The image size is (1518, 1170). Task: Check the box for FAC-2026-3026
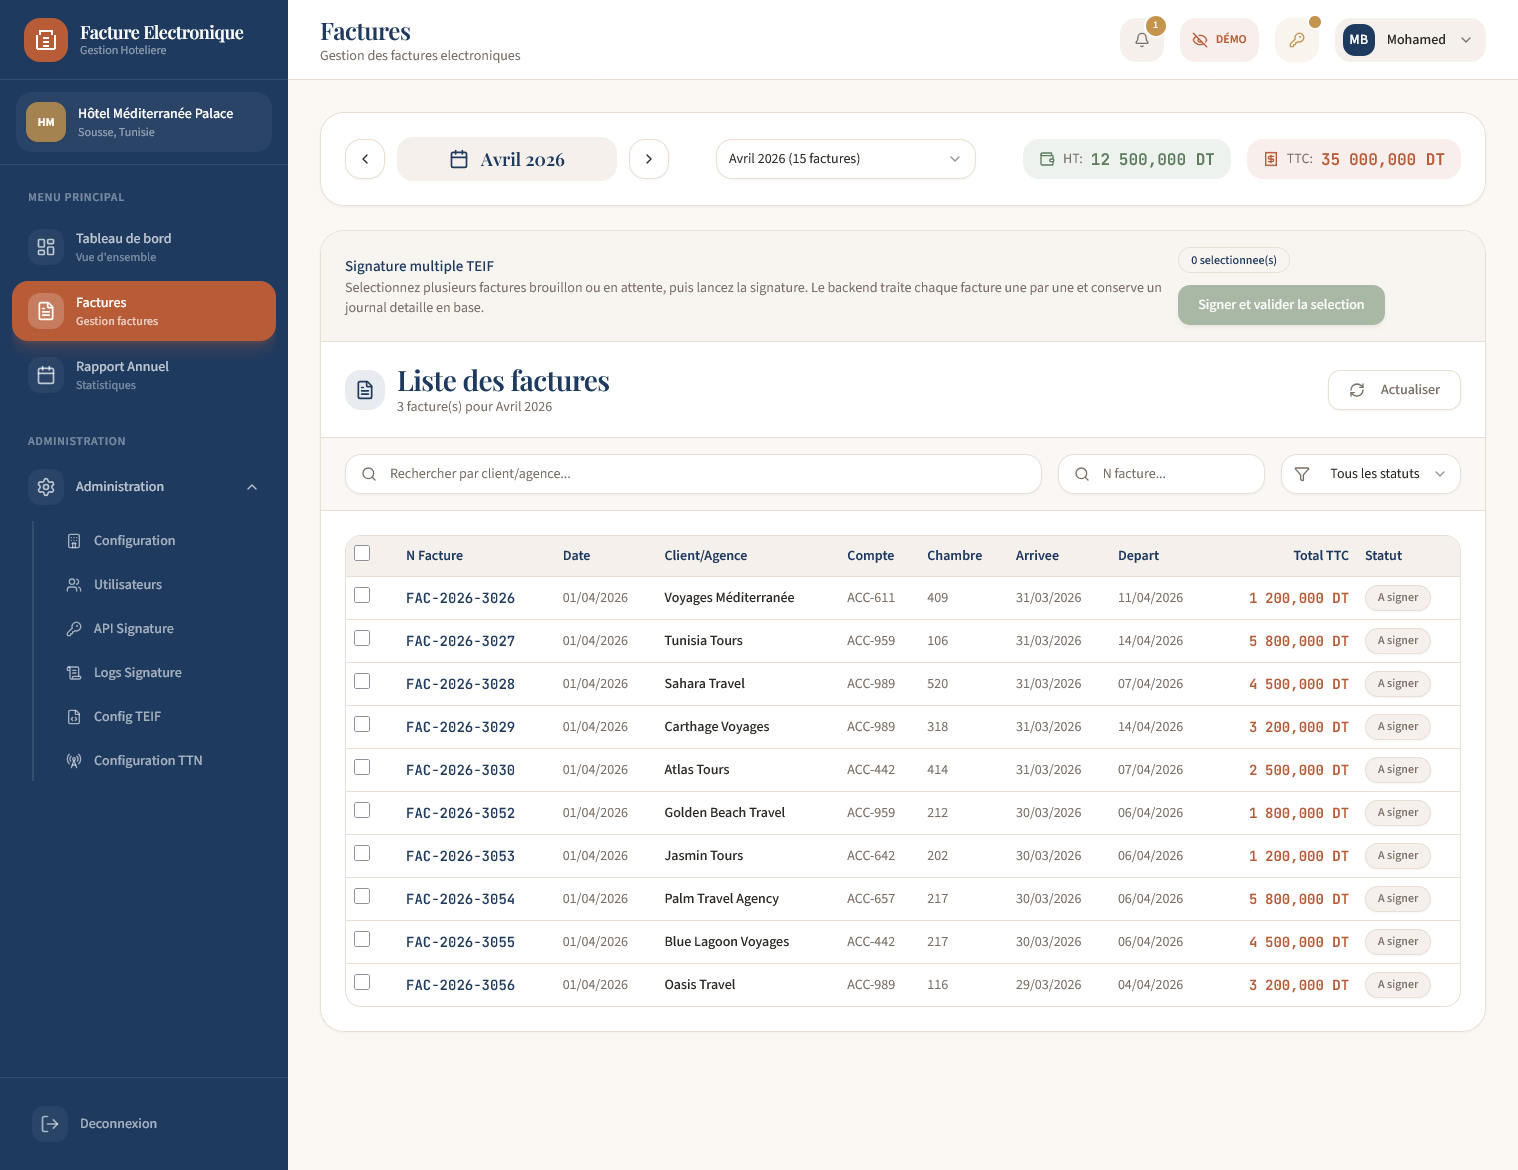(x=362, y=596)
